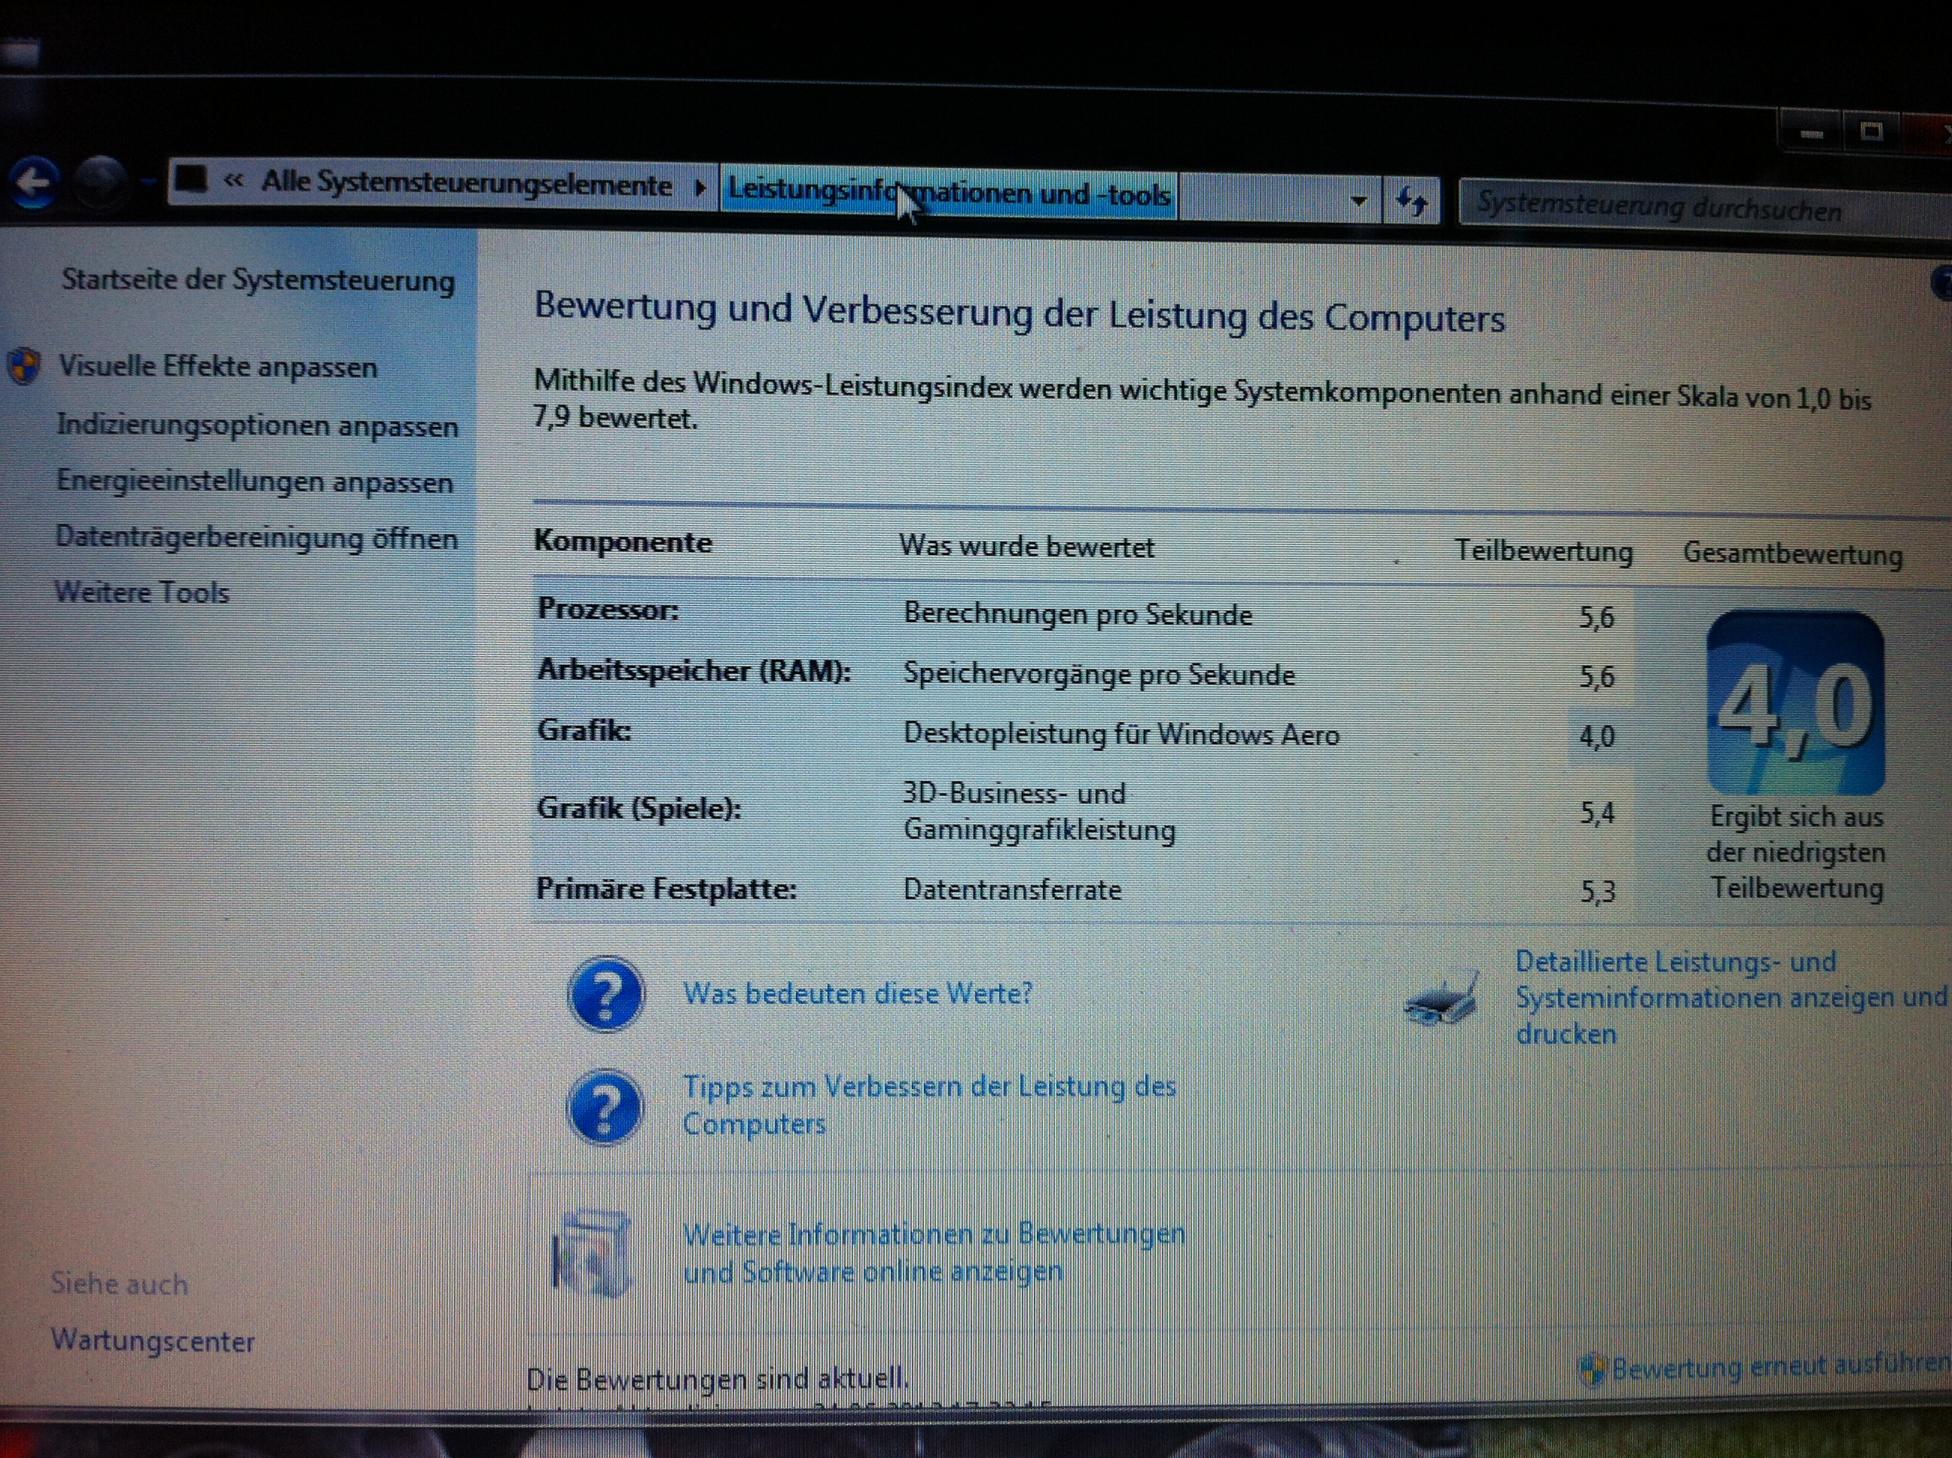Screen dimensions: 1952x1458
Task: Click the 4,0 Gesamtbewertung score badge
Action: [x=1795, y=703]
